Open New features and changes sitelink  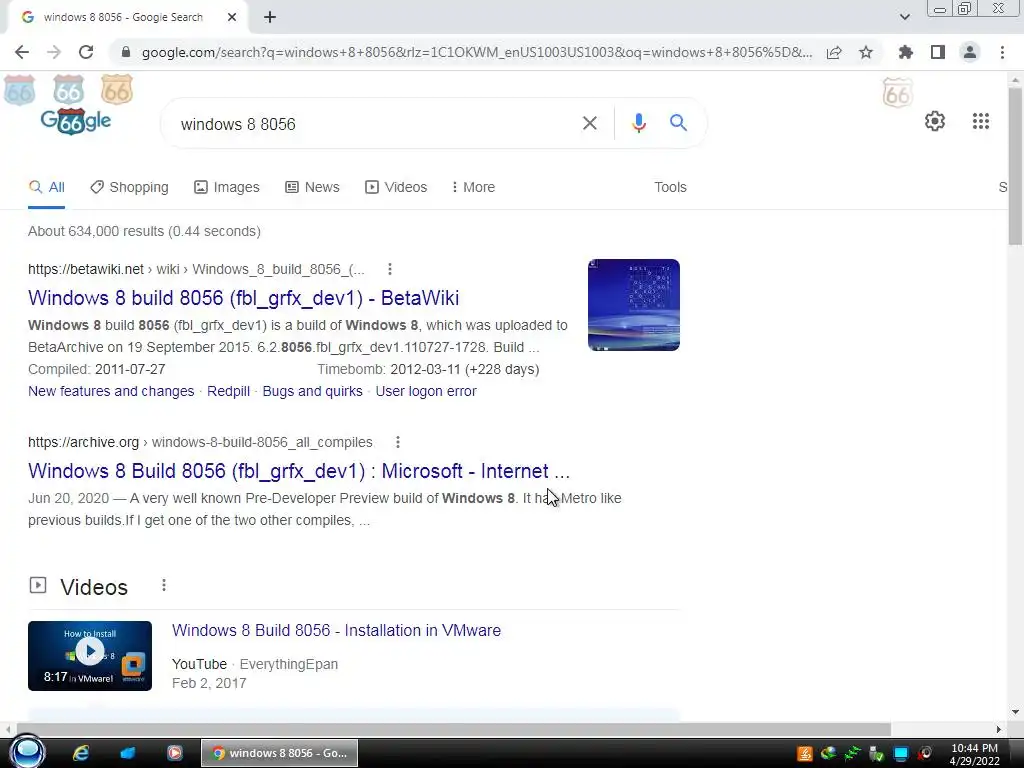(x=111, y=391)
